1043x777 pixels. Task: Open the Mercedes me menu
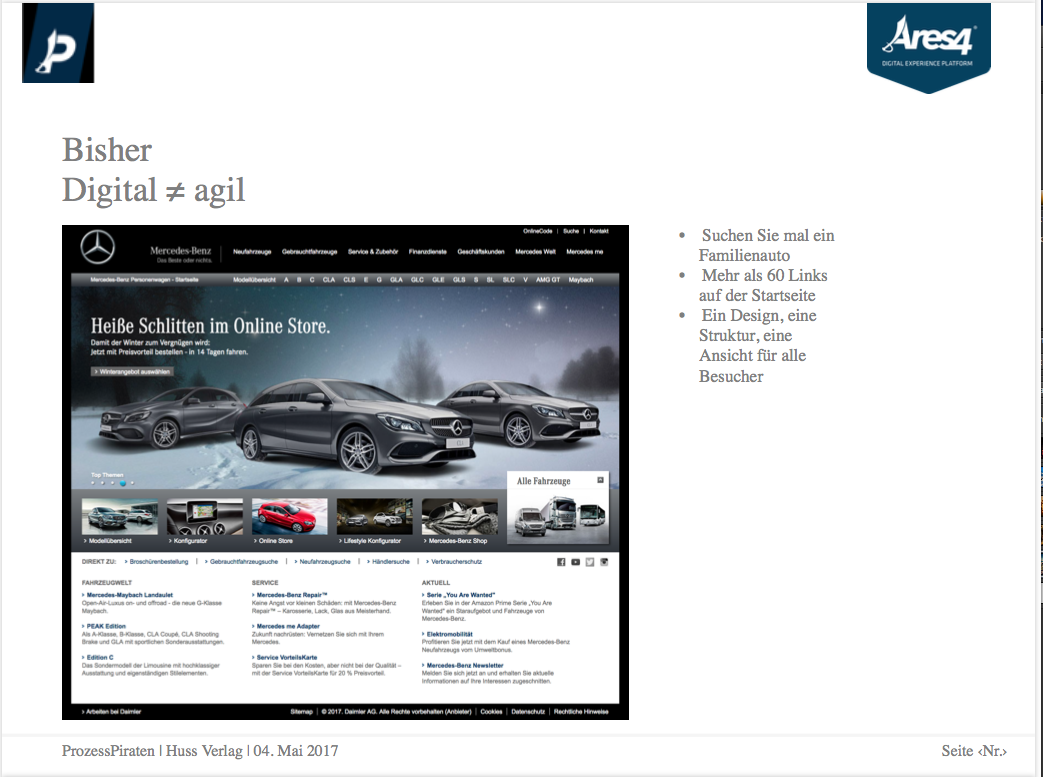click(x=585, y=251)
